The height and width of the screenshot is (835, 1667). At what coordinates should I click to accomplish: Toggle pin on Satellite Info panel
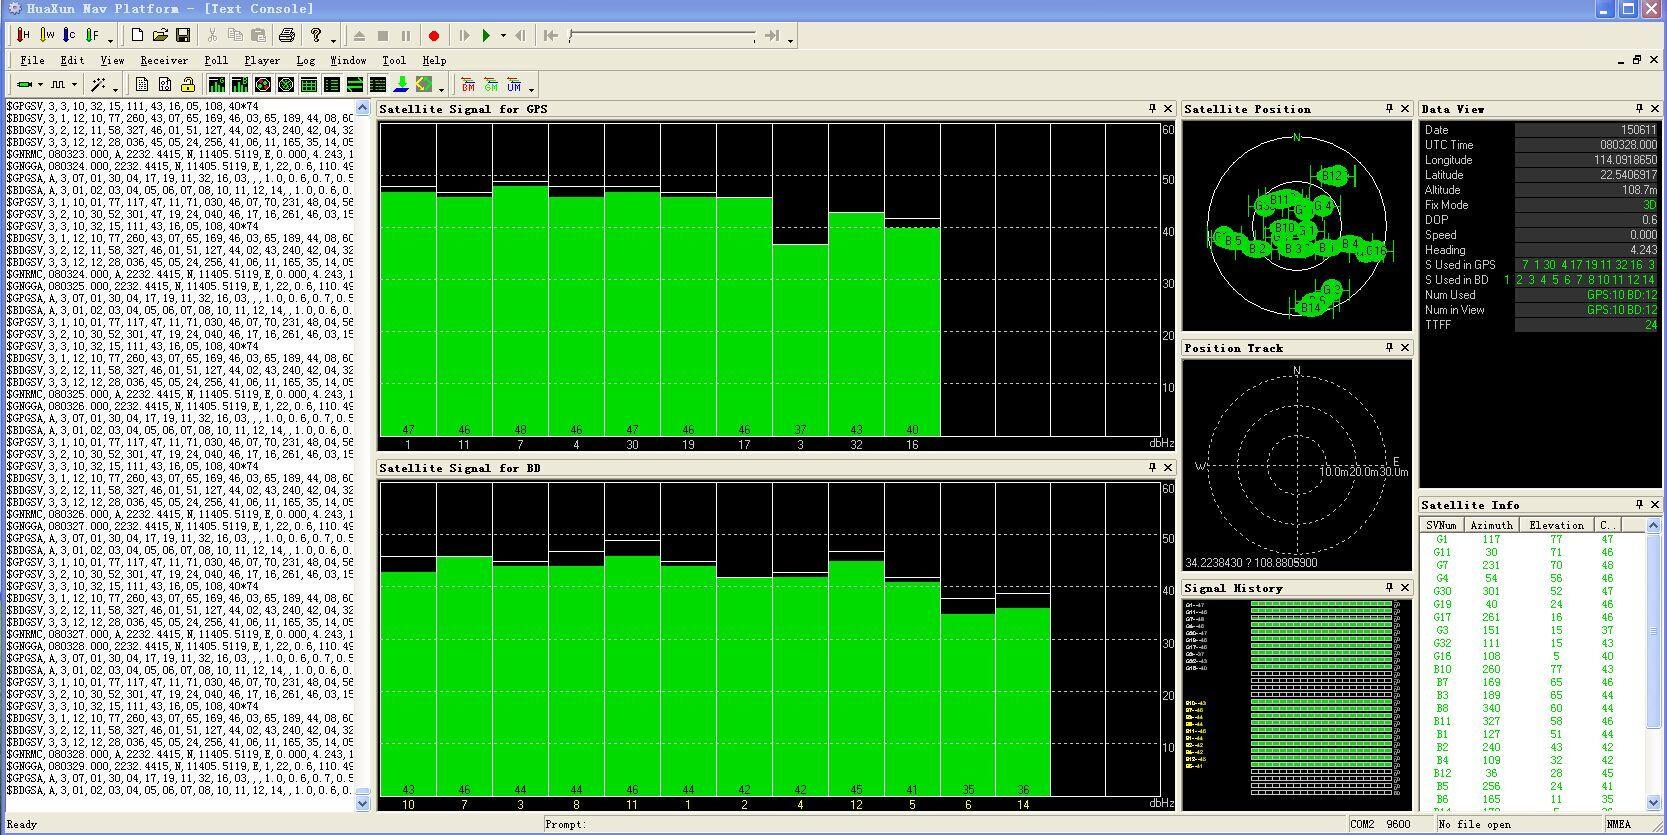pyautogui.click(x=1639, y=504)
